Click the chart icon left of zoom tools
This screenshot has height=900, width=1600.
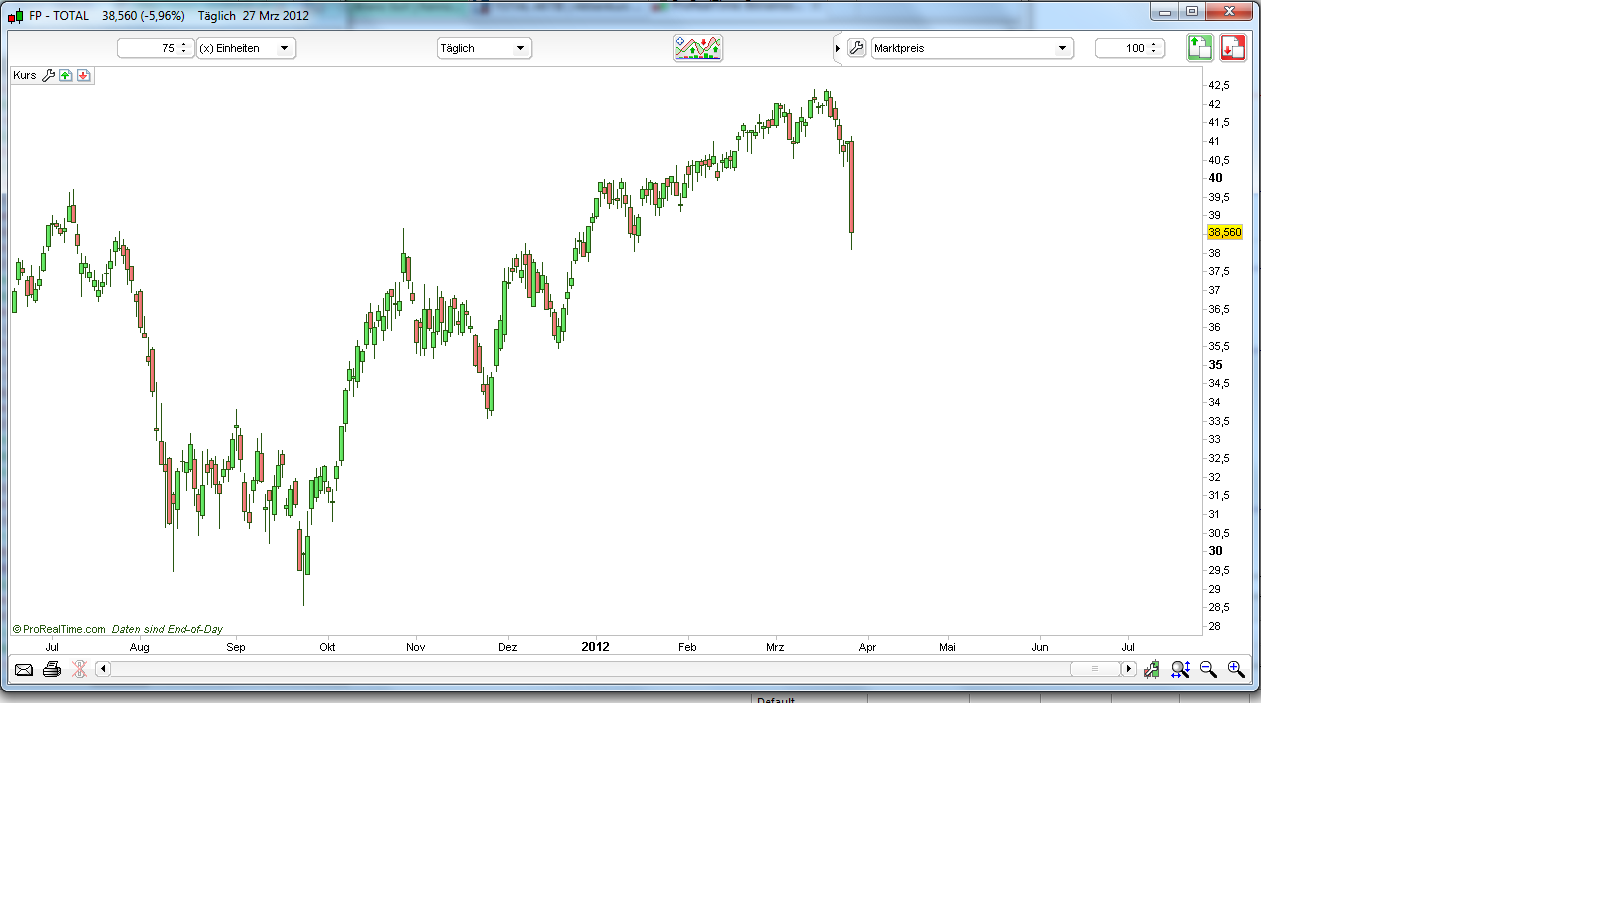pyautogui.click(x=1152, y=669)
